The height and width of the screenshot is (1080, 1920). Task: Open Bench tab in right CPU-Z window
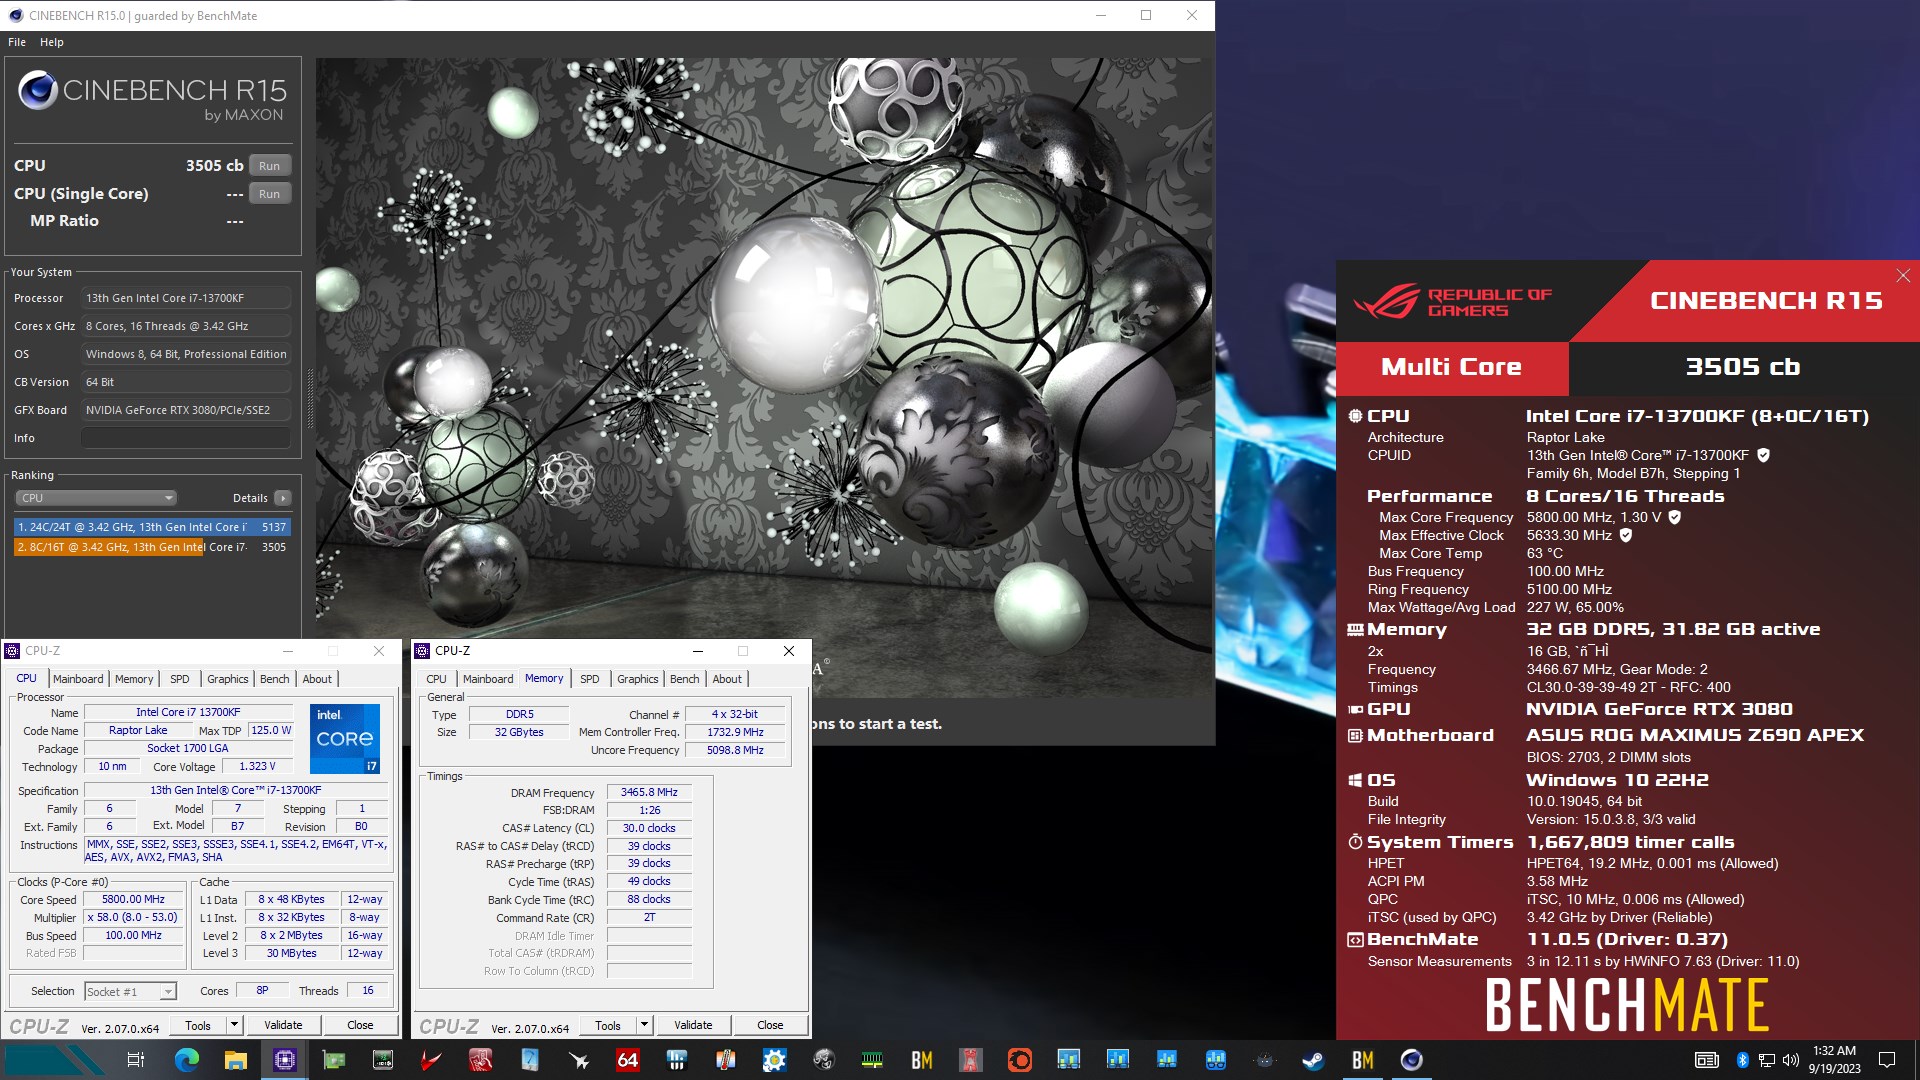(684, 679)
